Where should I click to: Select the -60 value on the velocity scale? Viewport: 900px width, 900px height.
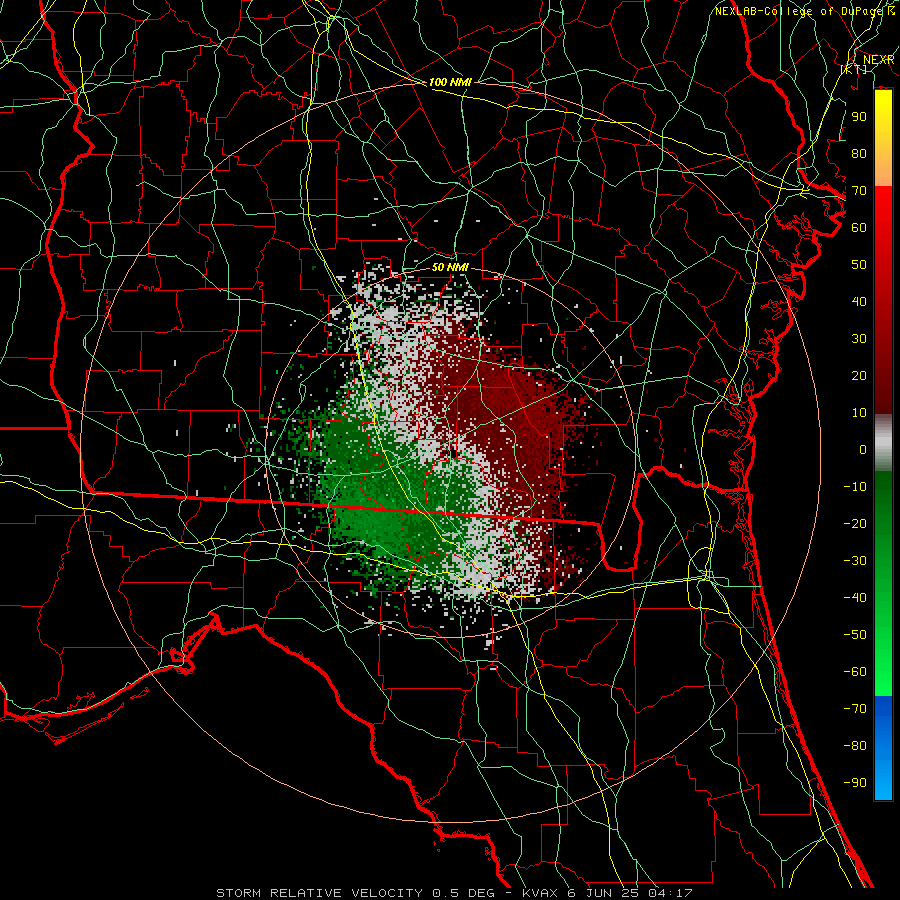(x=855, y=672)
